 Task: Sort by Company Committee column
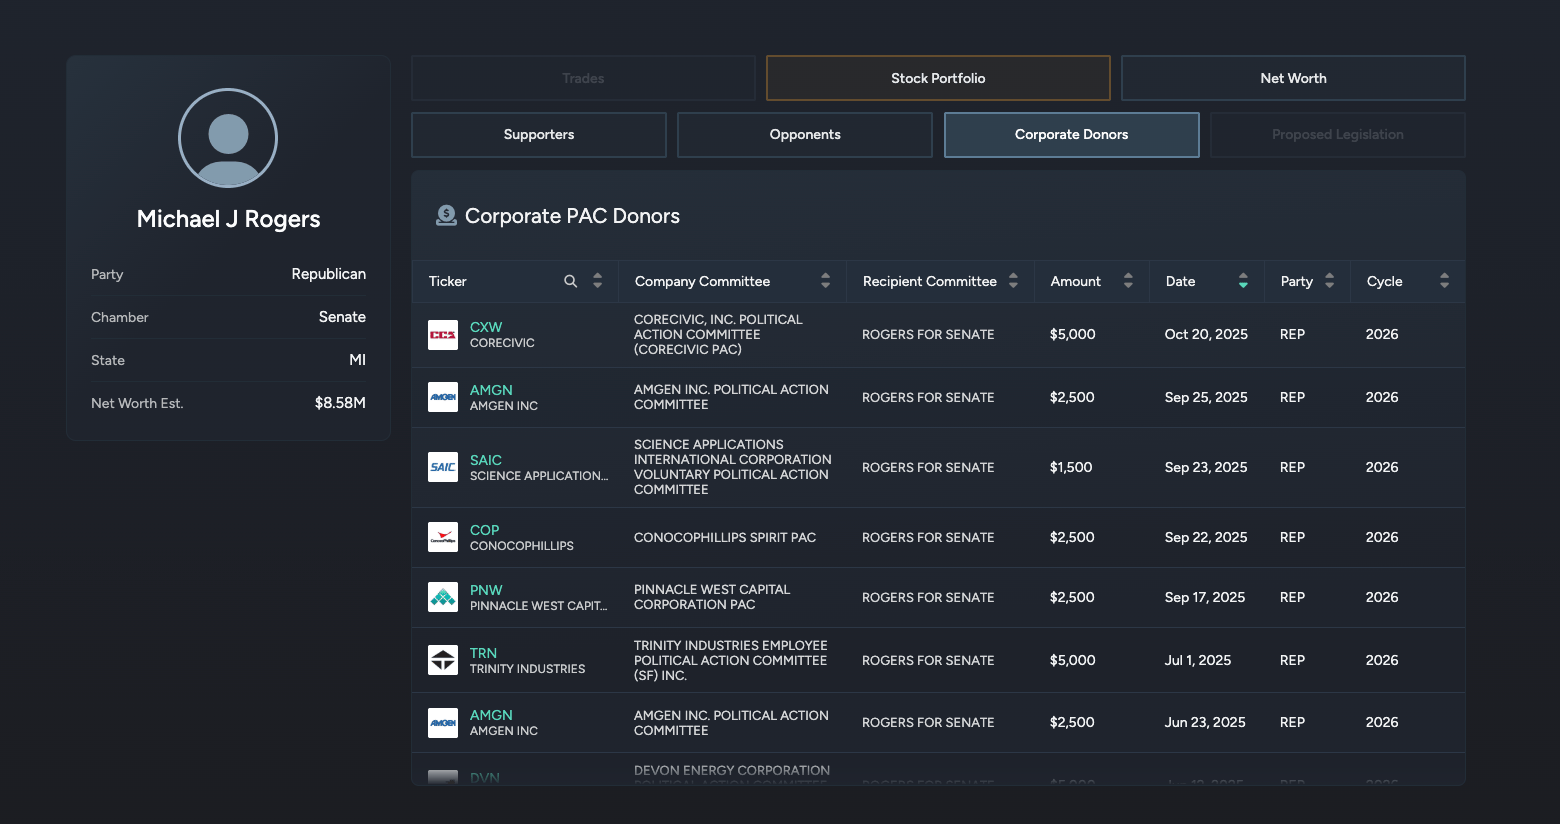825,281
